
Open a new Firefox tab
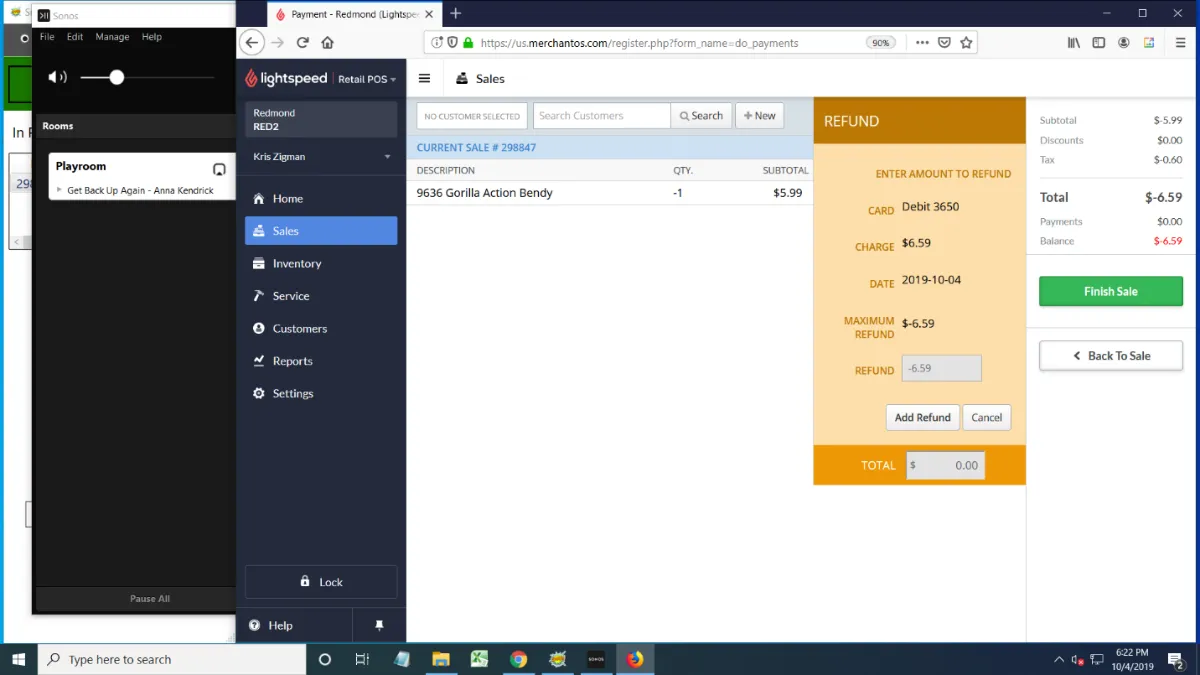pos(455,14)
